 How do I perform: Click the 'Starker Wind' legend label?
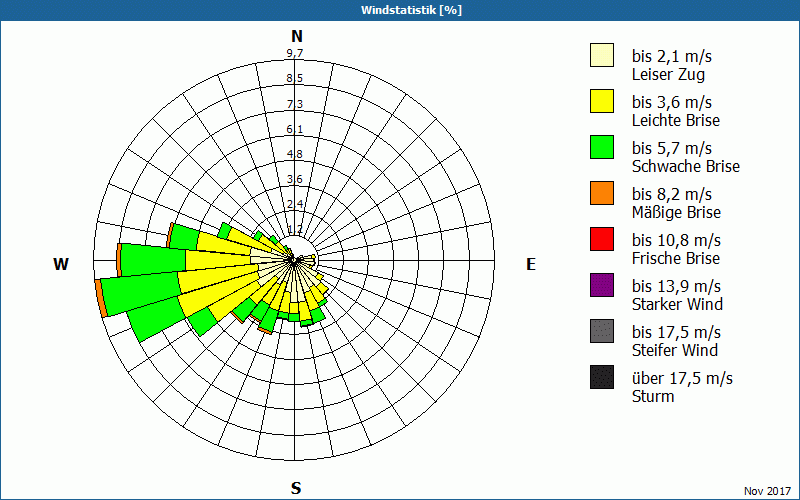[678, 304]
